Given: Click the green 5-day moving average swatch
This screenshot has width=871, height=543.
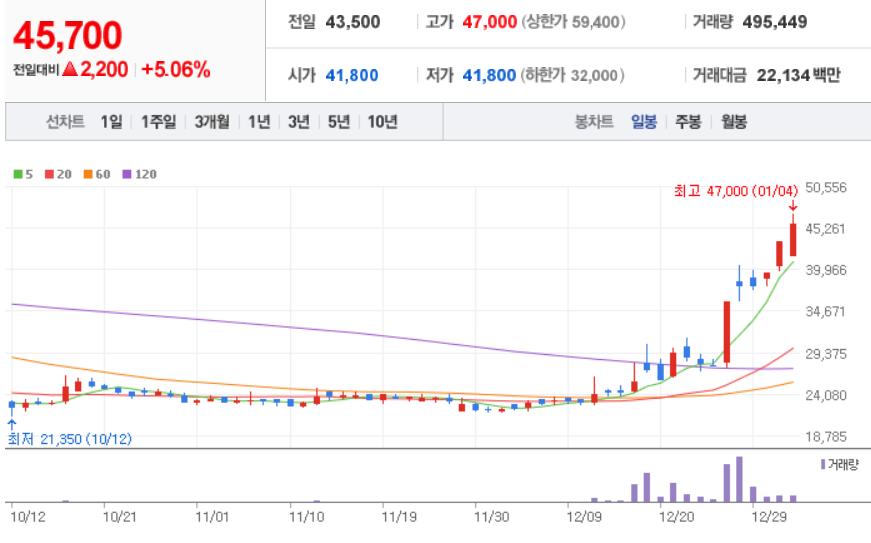Looking at the screenshot, I should pyautogui.click(x=18, y=174).
